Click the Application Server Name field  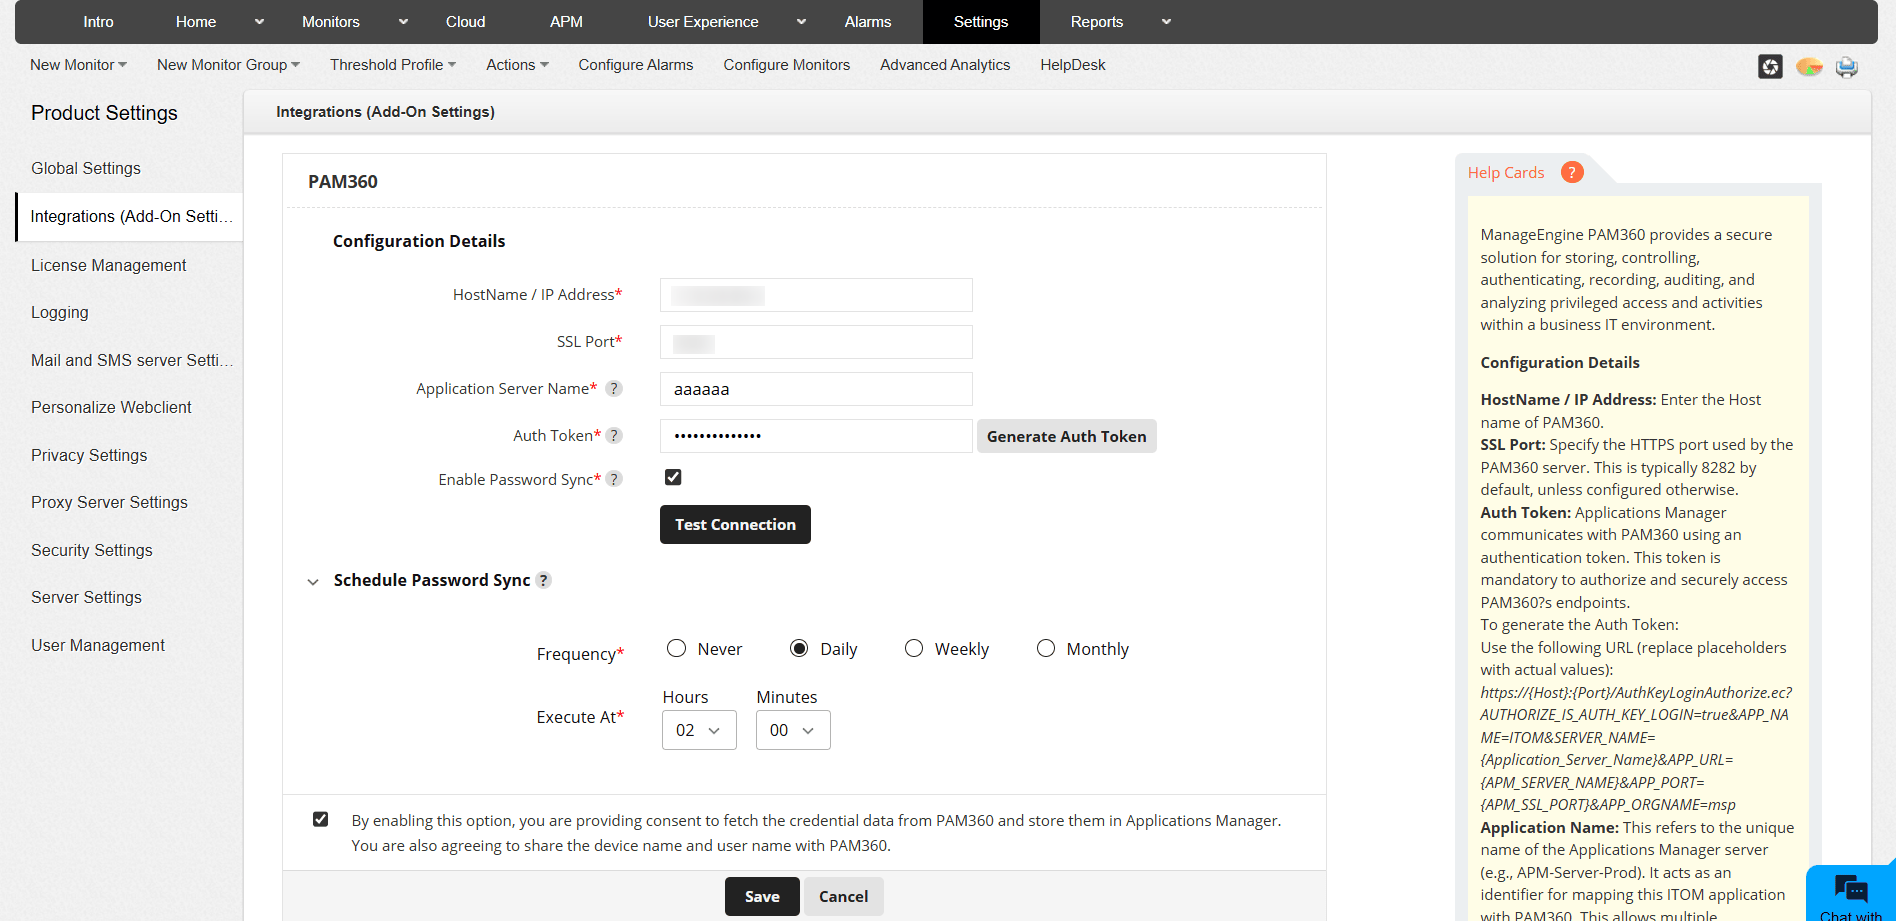pyautogui.click(x=816, y=389)
